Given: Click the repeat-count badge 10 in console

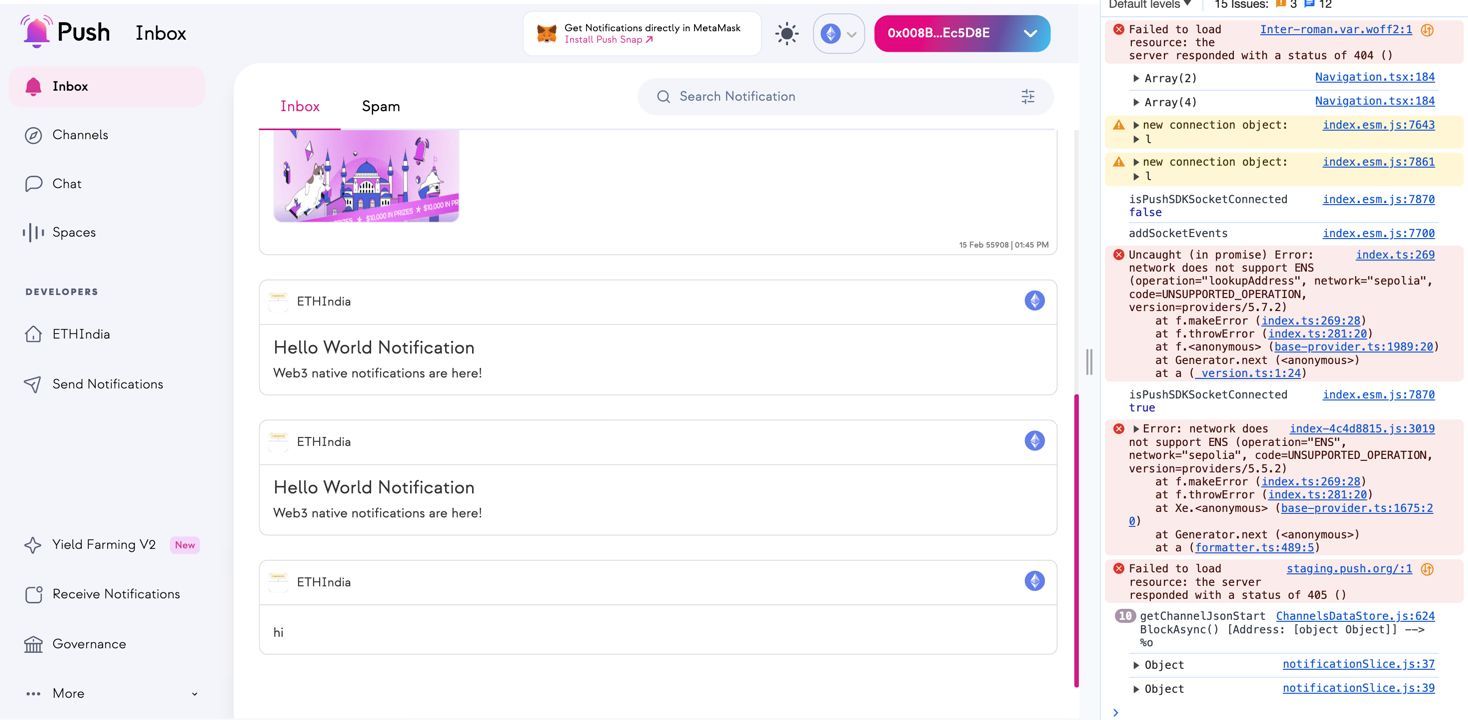Looking at the screenshot, I should coord(1124,616).
